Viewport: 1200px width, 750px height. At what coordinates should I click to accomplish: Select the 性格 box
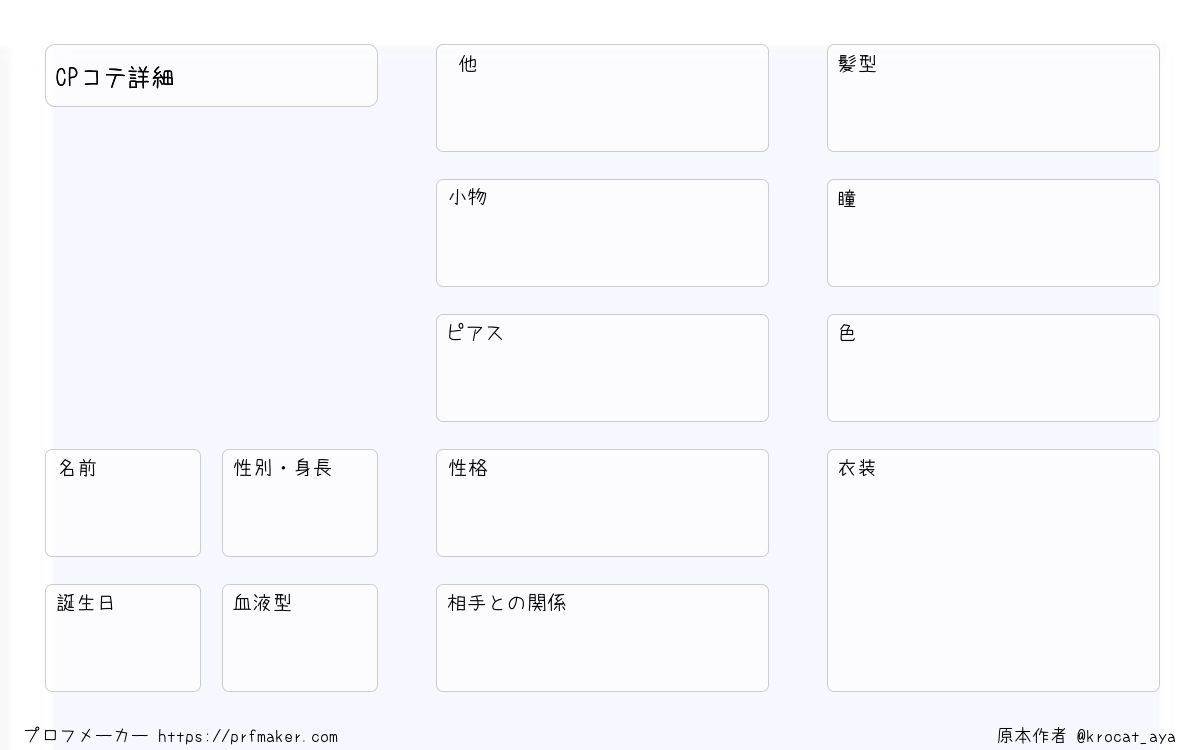click(602, 503)
